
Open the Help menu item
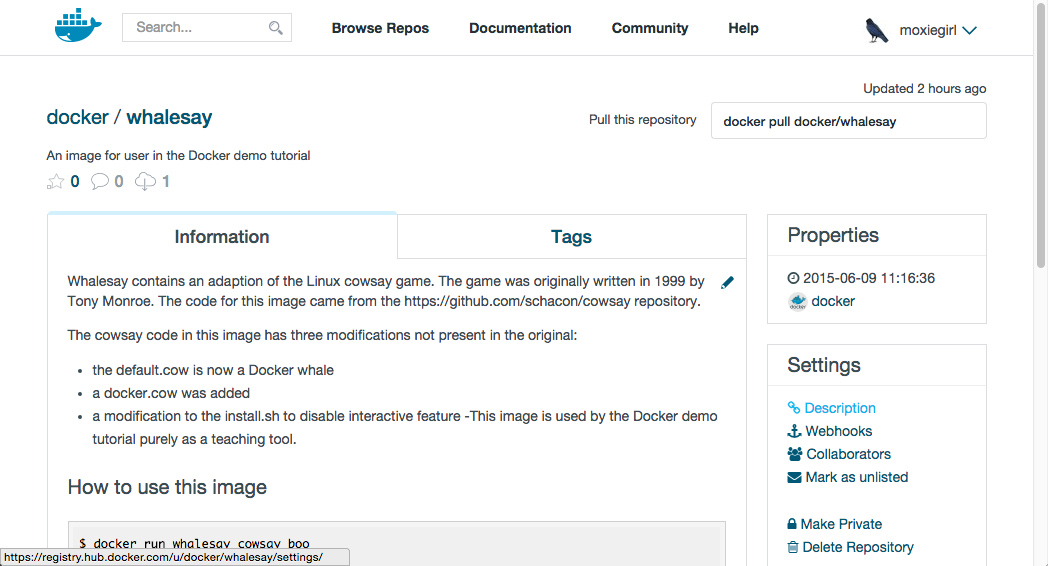(743, 28)
